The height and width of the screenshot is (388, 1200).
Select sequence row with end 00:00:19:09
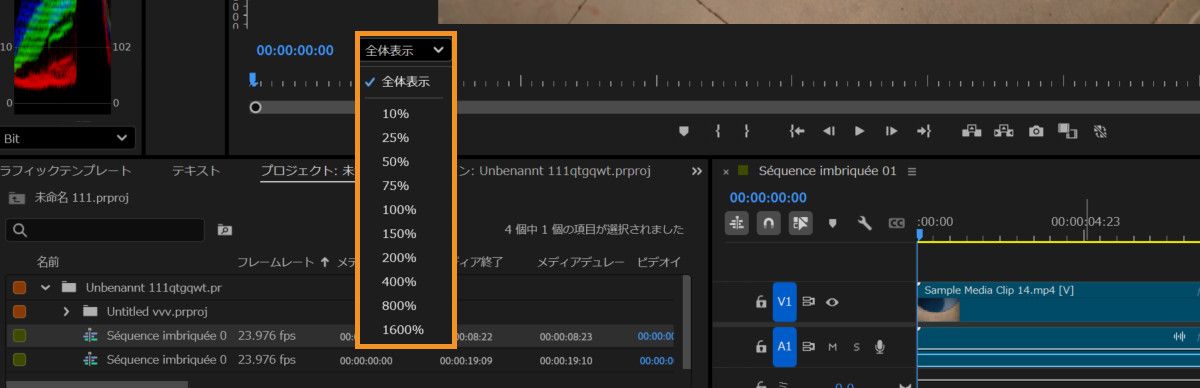[340, 360]
